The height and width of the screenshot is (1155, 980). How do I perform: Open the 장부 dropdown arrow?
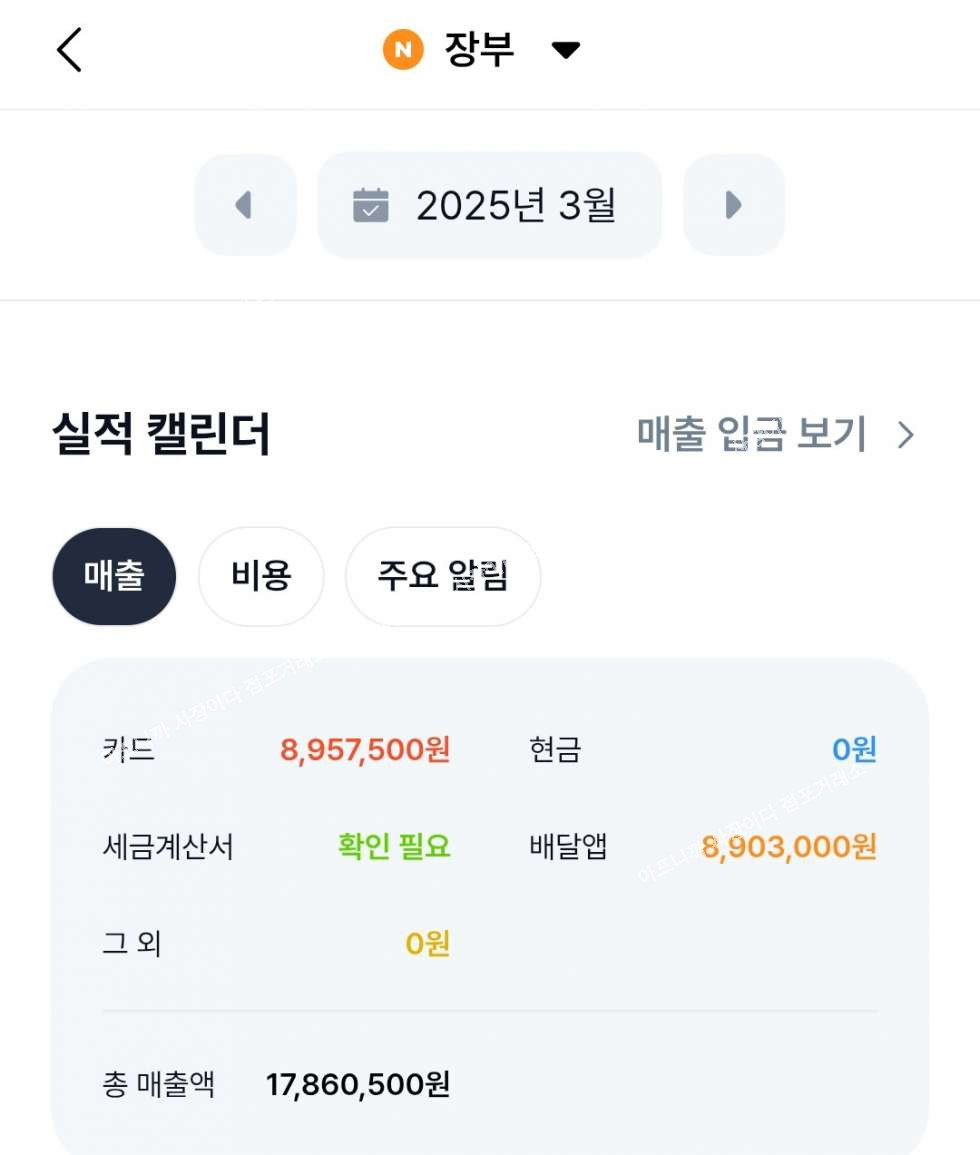coord(566,50)
